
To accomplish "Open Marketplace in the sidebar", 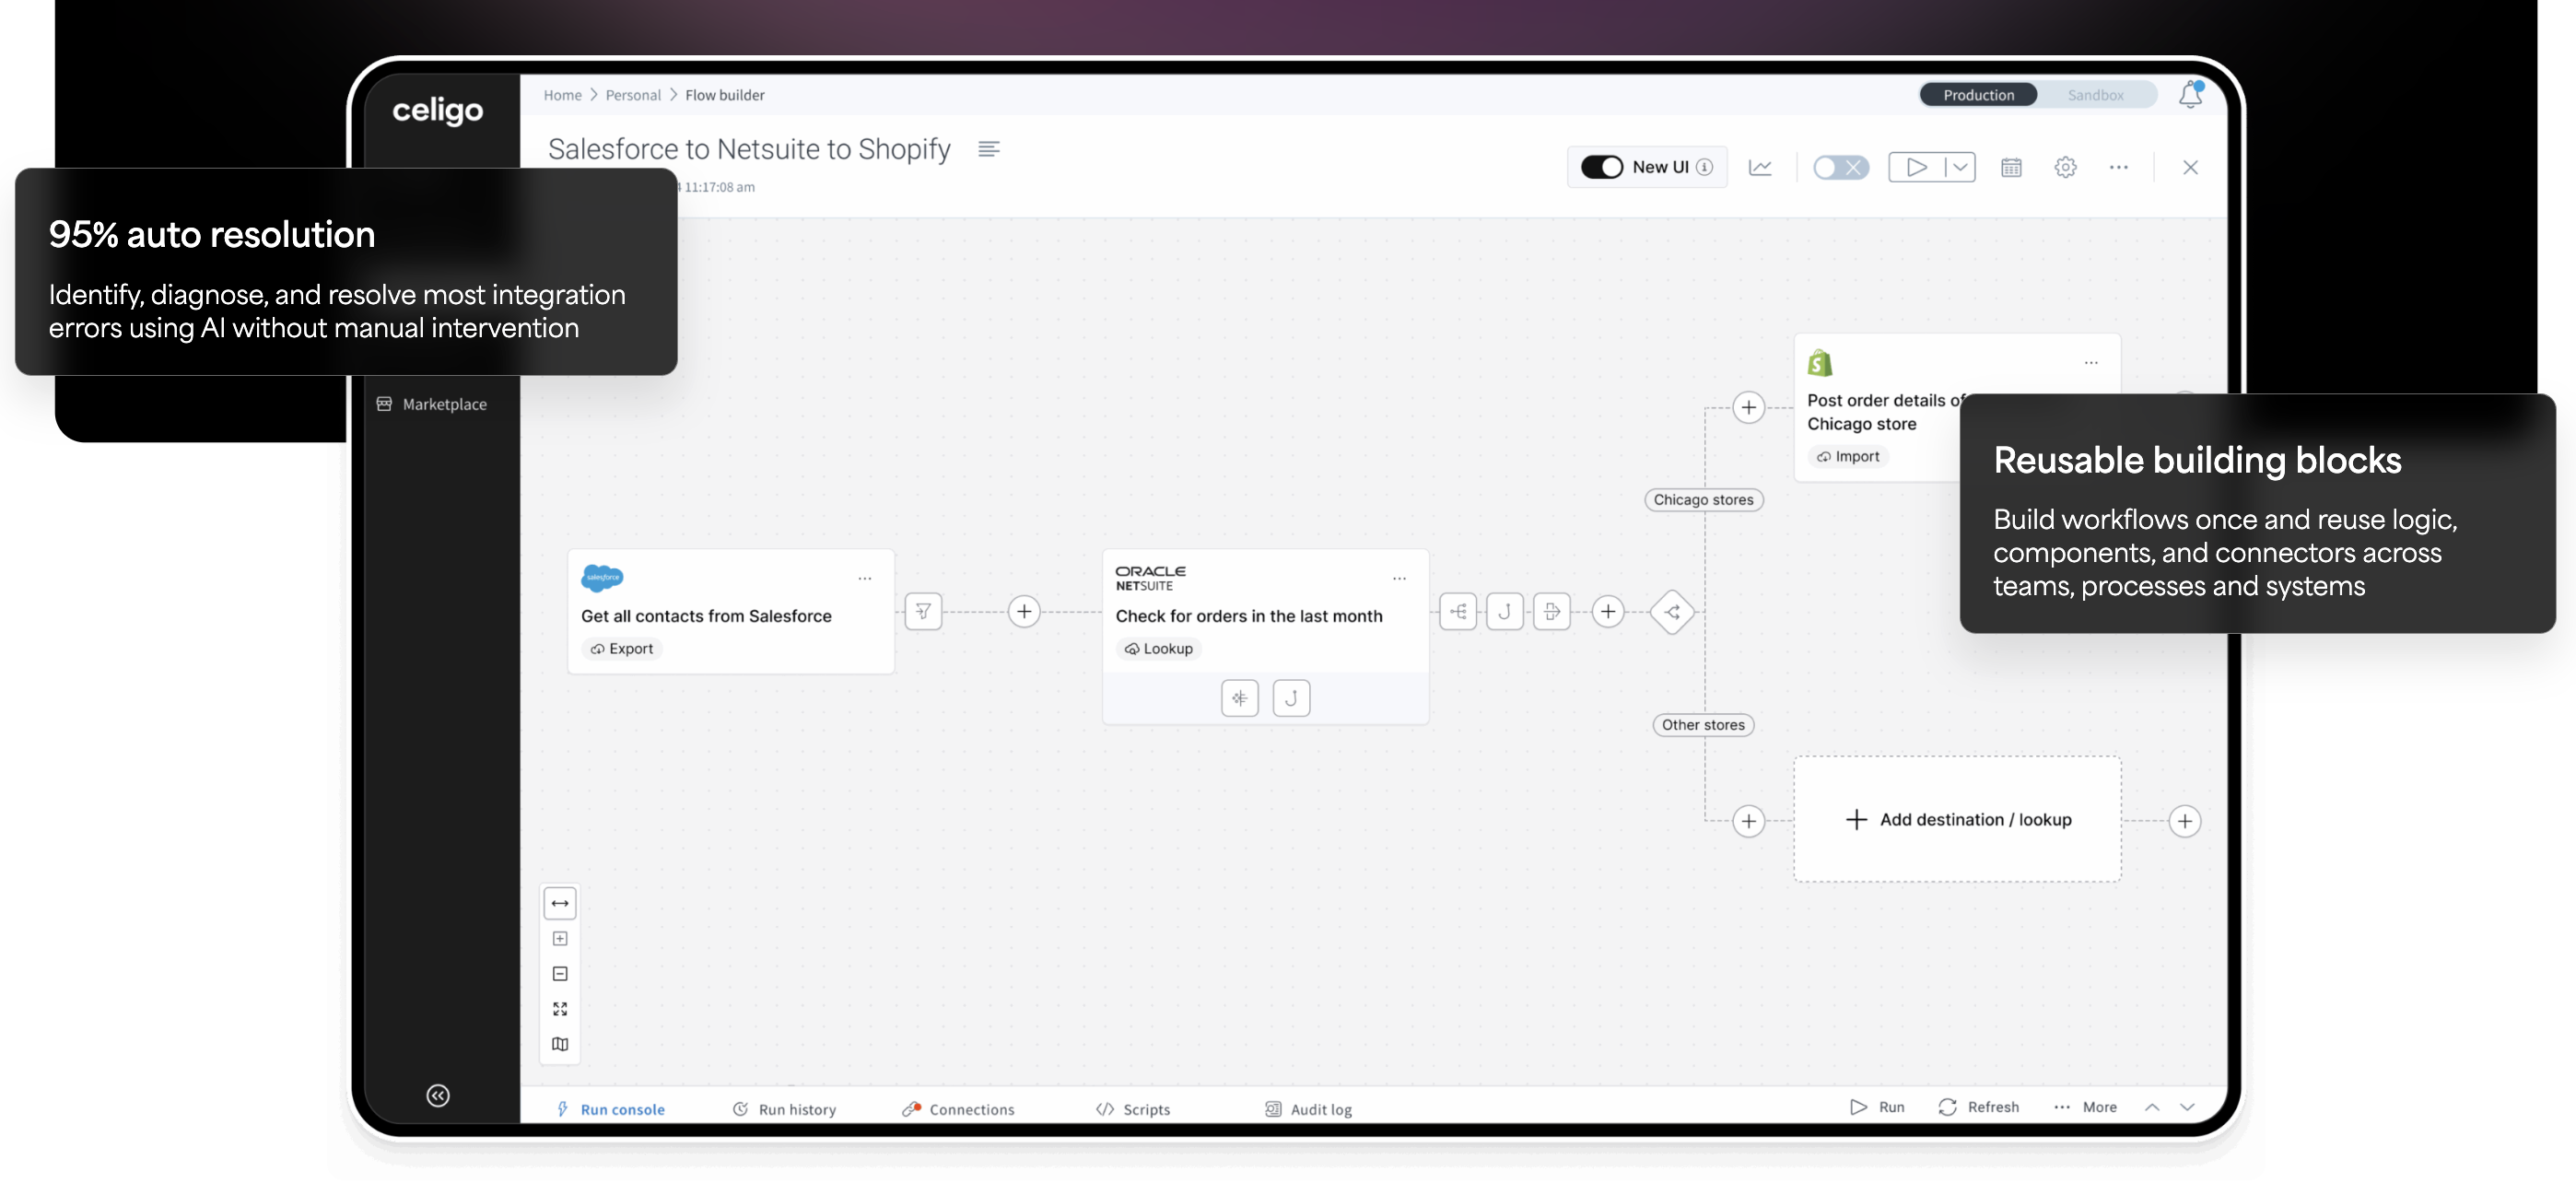I will click(432, 404).
